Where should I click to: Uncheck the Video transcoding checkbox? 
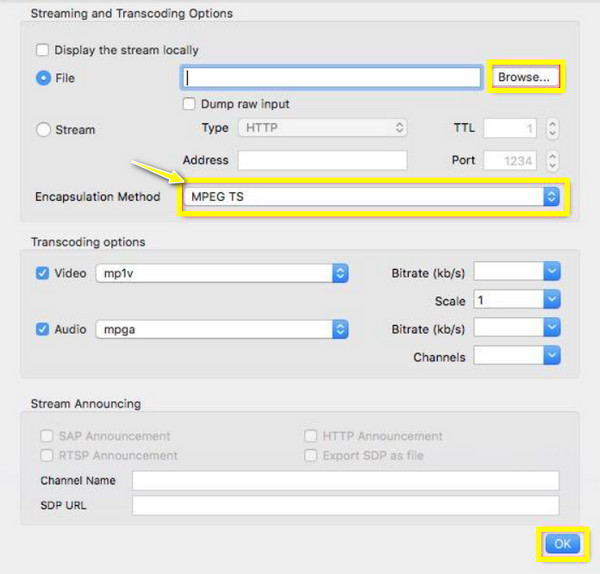coord(42,273)
